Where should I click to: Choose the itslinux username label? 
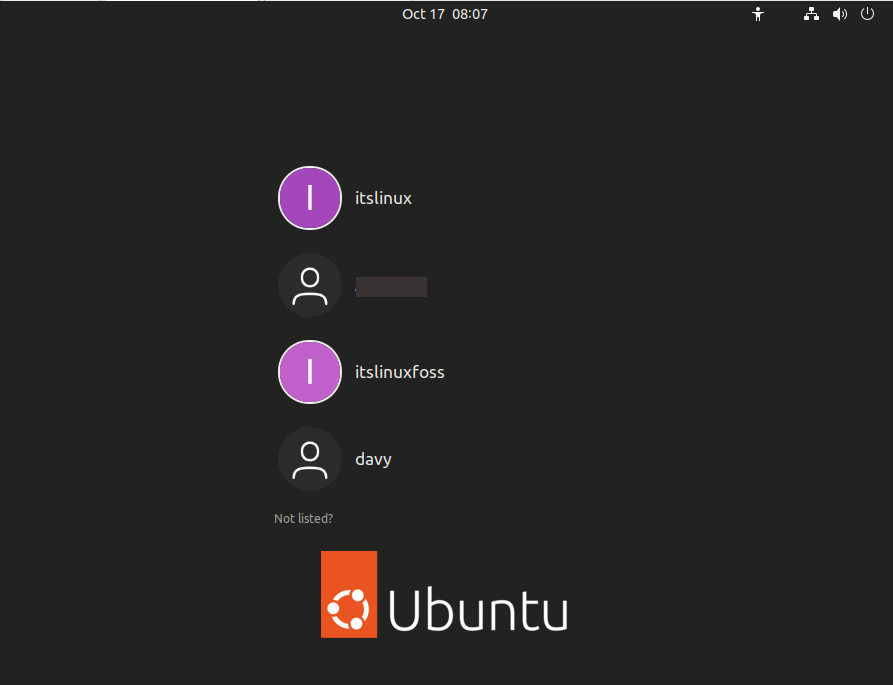pyautogui.click(x=383, y=198)
